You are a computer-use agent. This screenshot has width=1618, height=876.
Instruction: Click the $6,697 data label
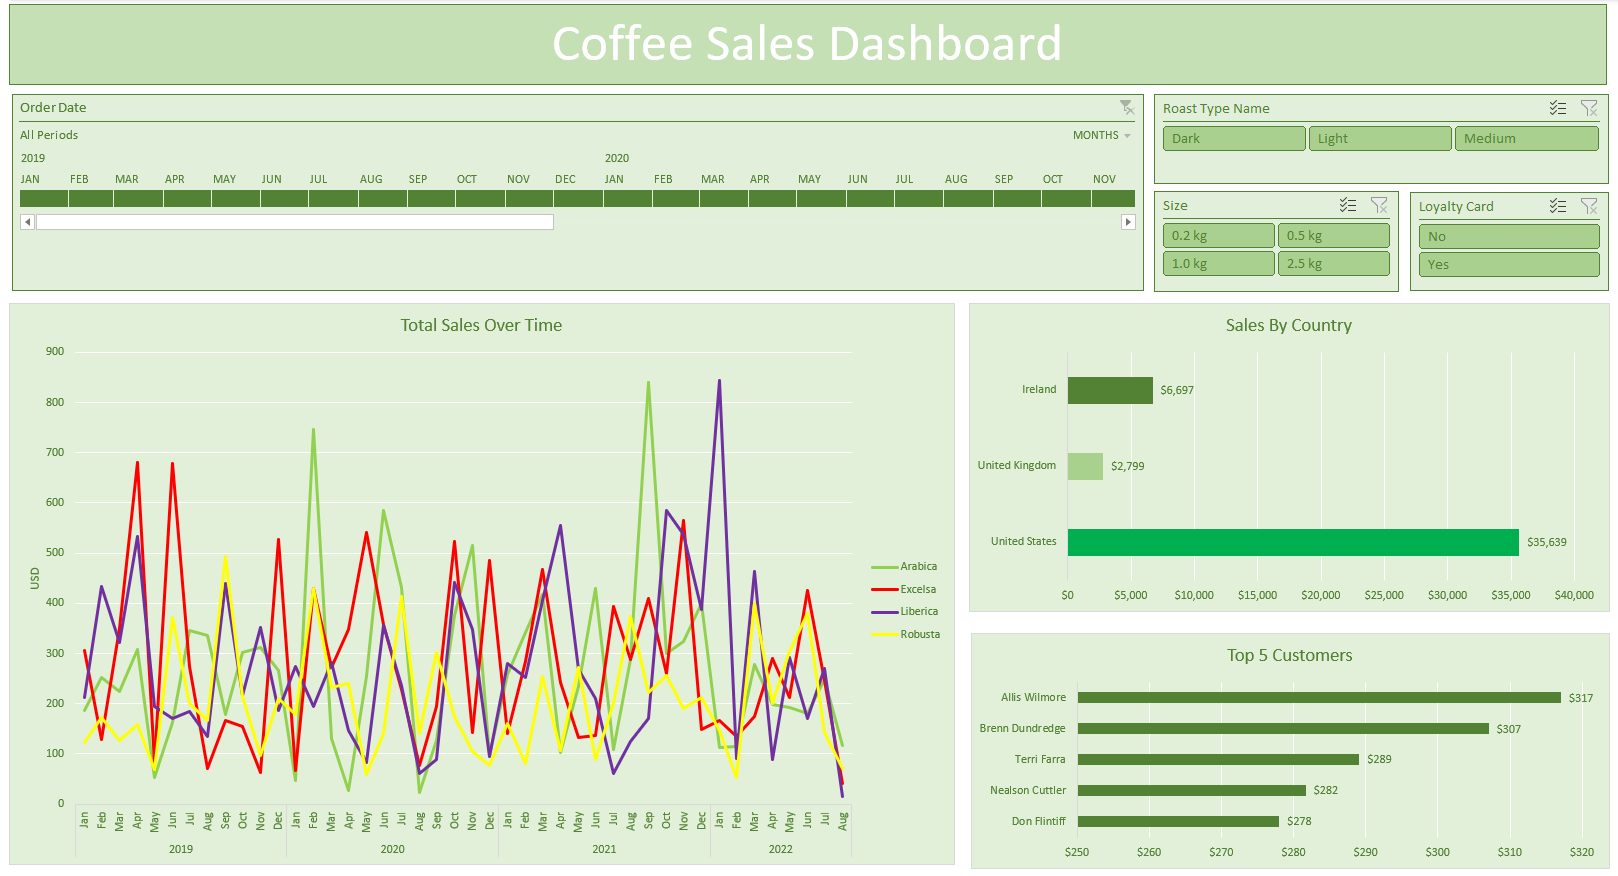(1177, 390)
